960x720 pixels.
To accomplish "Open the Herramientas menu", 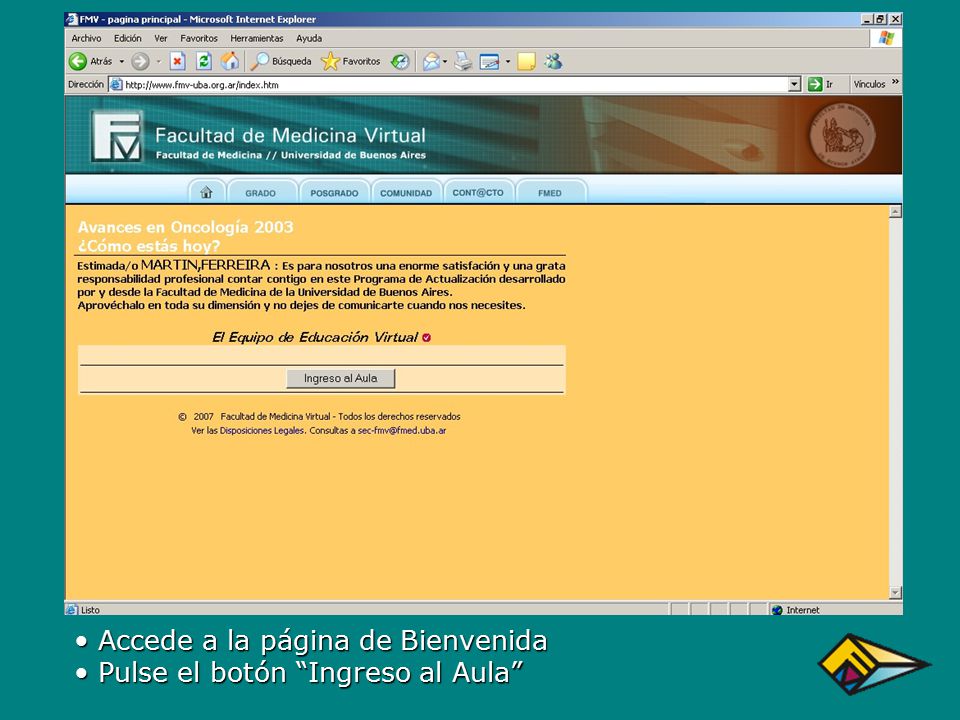I will click(x=257, y=38).
